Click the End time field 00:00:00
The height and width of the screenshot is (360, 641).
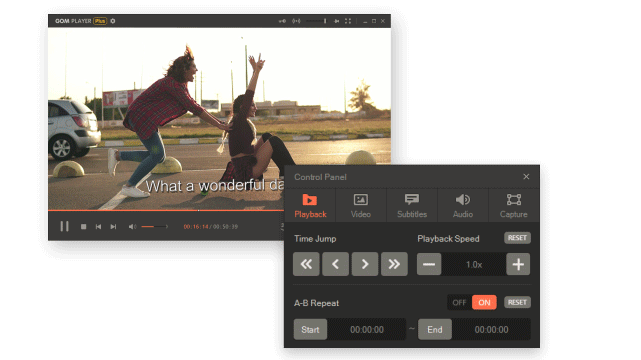pos(491,329)
